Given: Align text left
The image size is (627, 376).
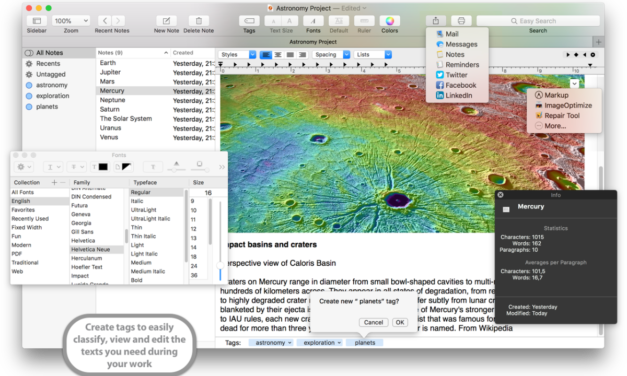Looking at the screenshot, I should click(x=266, y=54).
